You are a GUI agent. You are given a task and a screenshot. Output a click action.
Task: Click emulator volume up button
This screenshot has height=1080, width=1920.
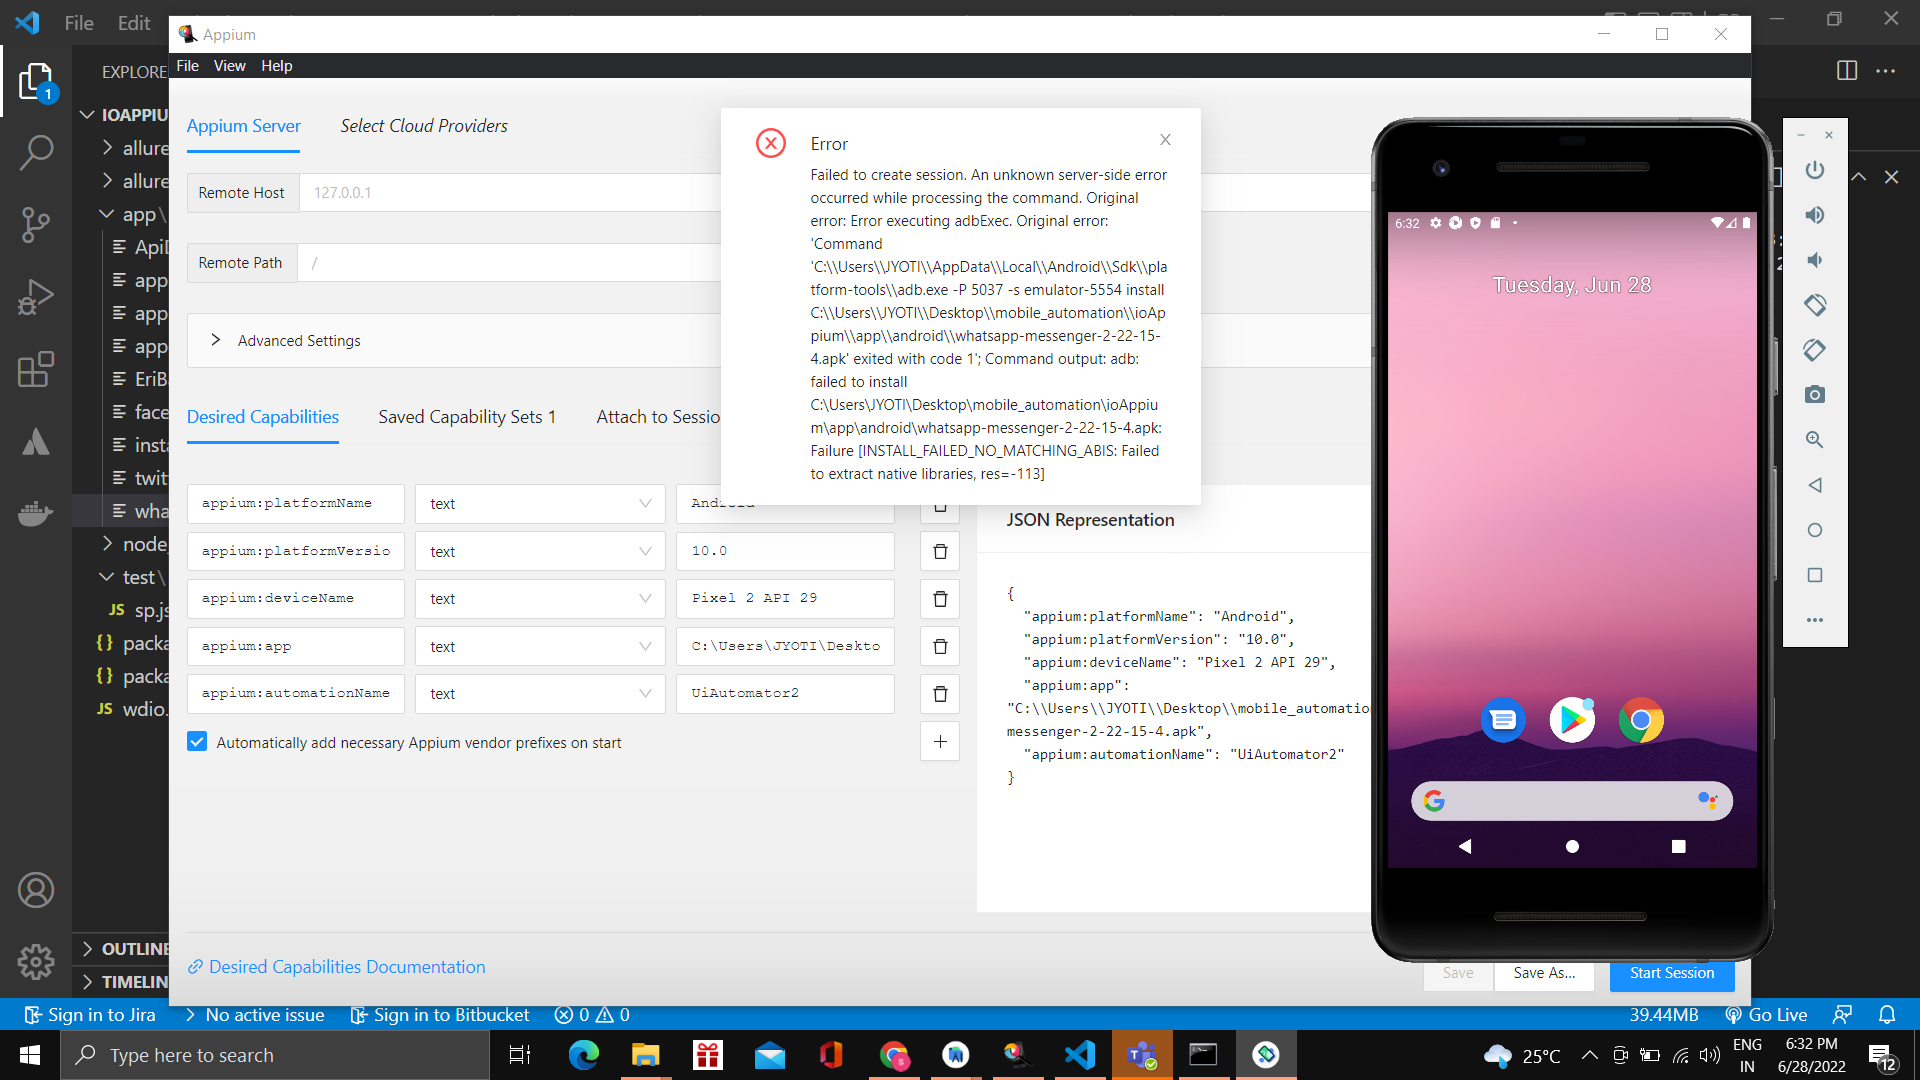pos(1815,215)
